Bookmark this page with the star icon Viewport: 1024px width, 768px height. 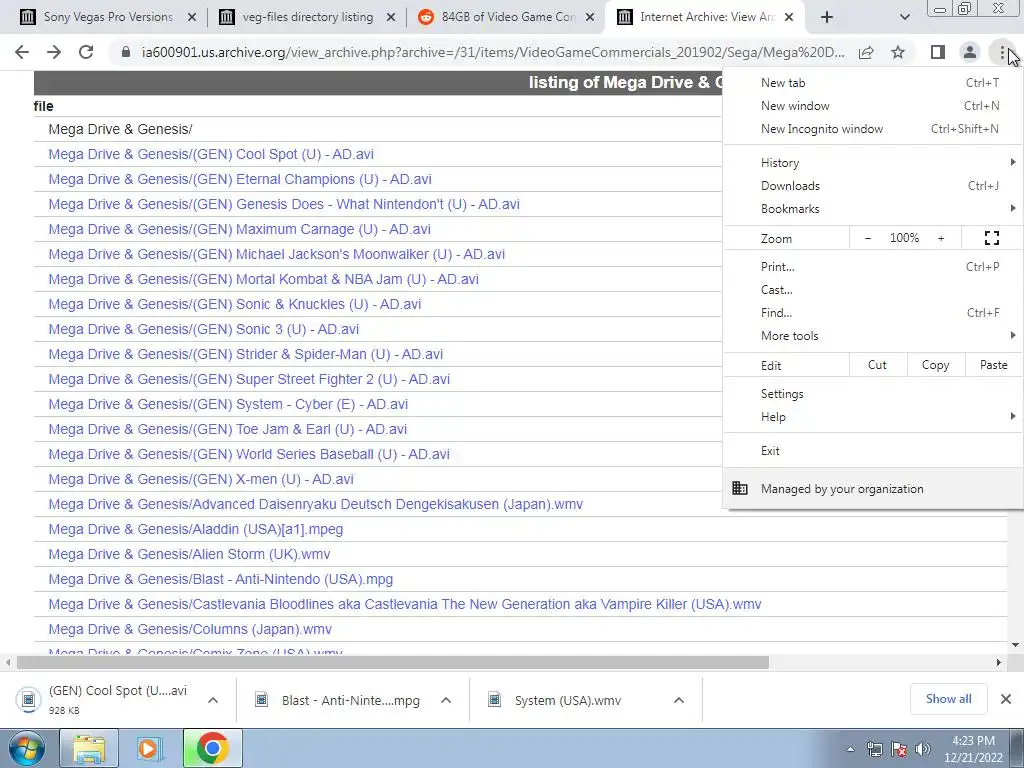tap(898, 52)
